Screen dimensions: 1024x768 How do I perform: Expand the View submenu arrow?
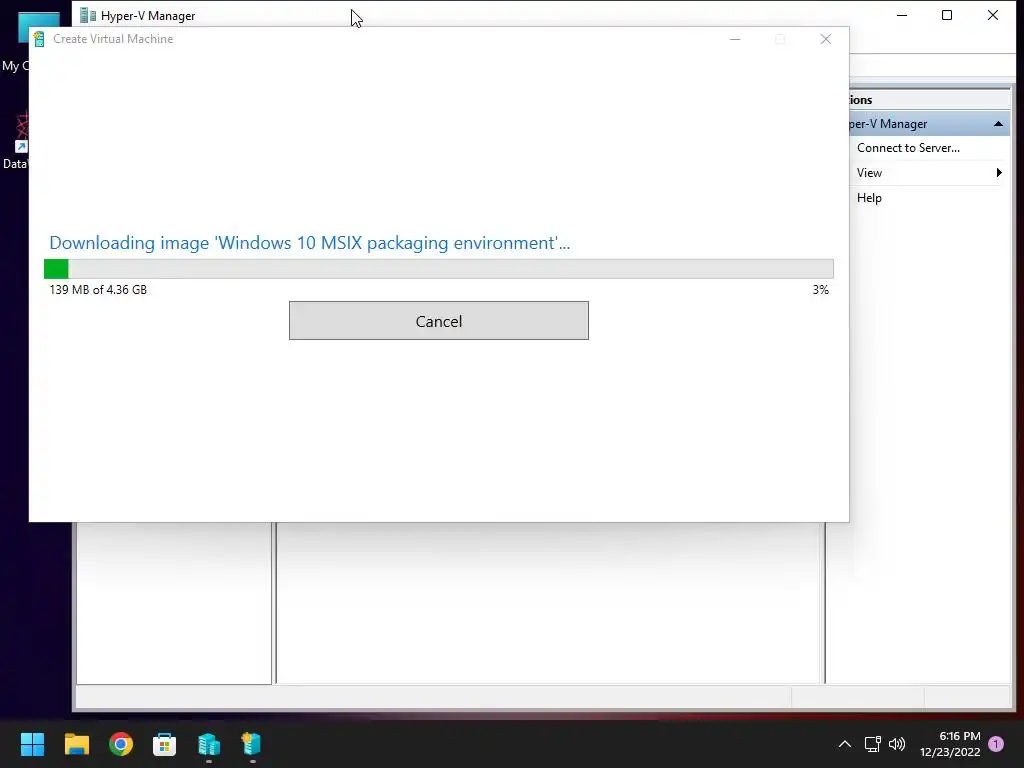(999, 172)
